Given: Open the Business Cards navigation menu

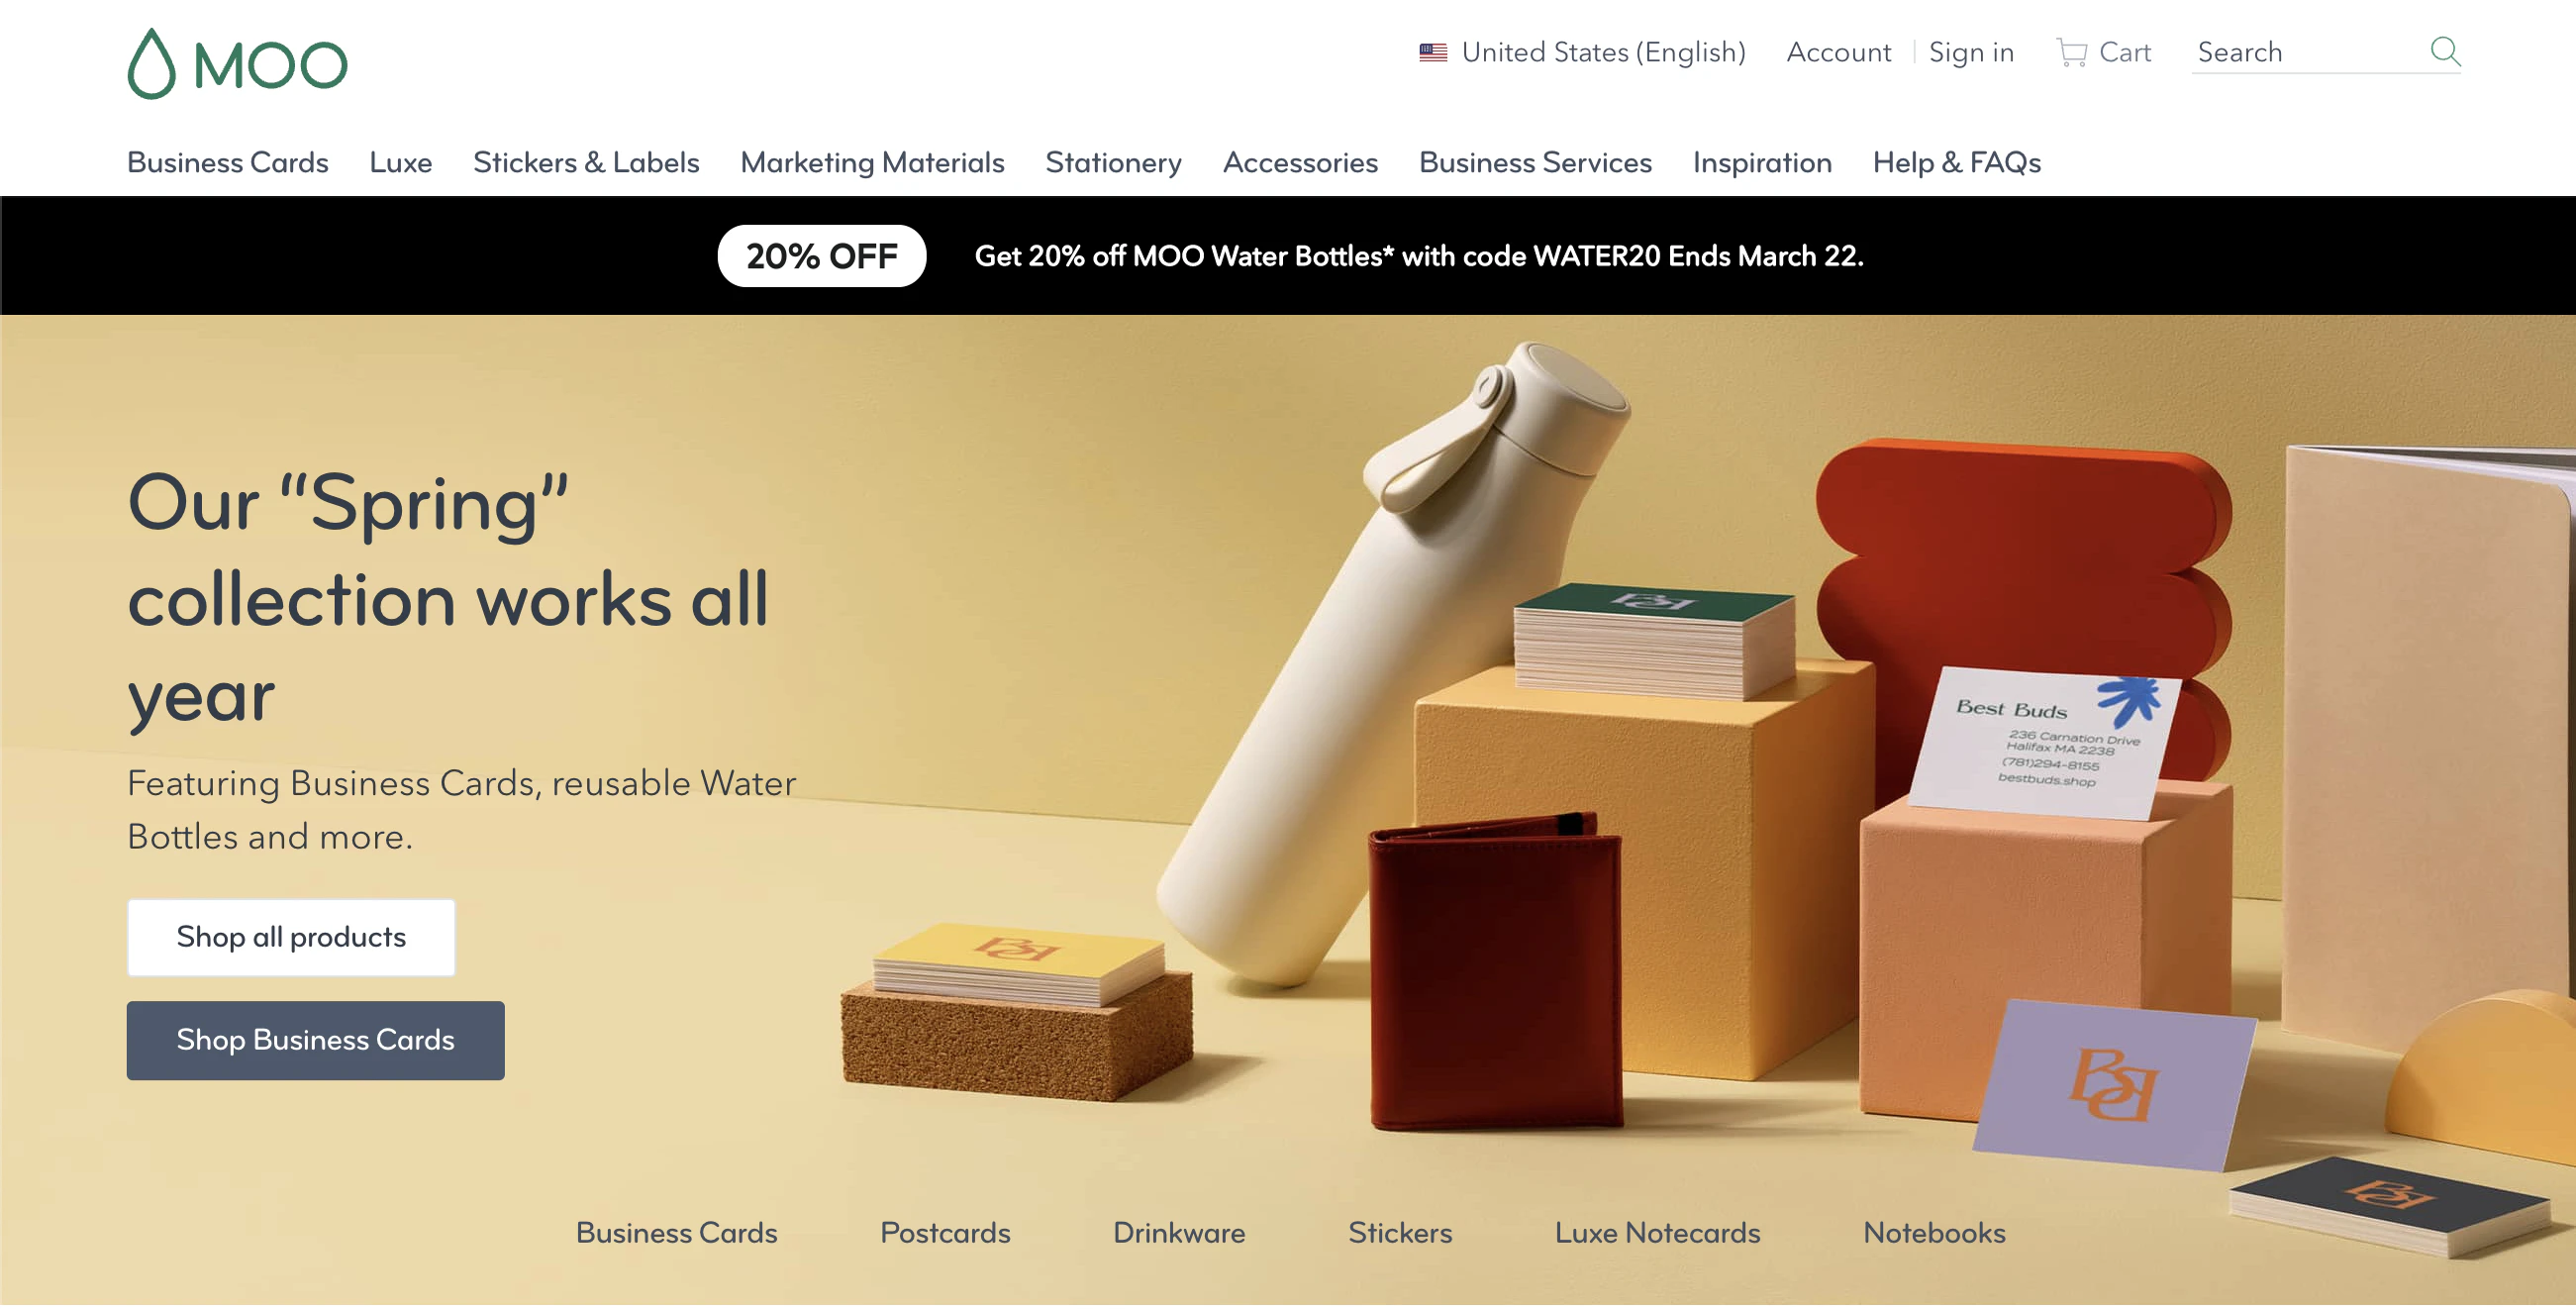Looking at the screenshot, I should point(227,162).
